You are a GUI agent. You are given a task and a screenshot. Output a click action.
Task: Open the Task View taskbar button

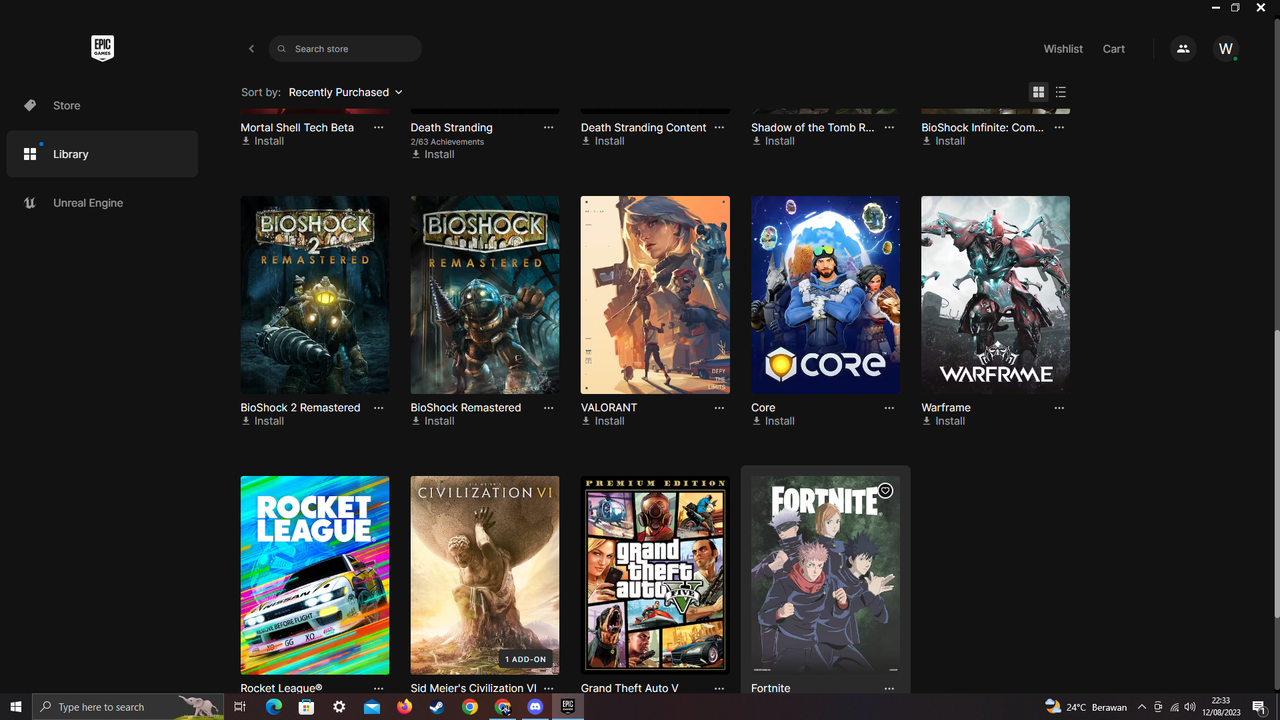[x=240, y=707]
